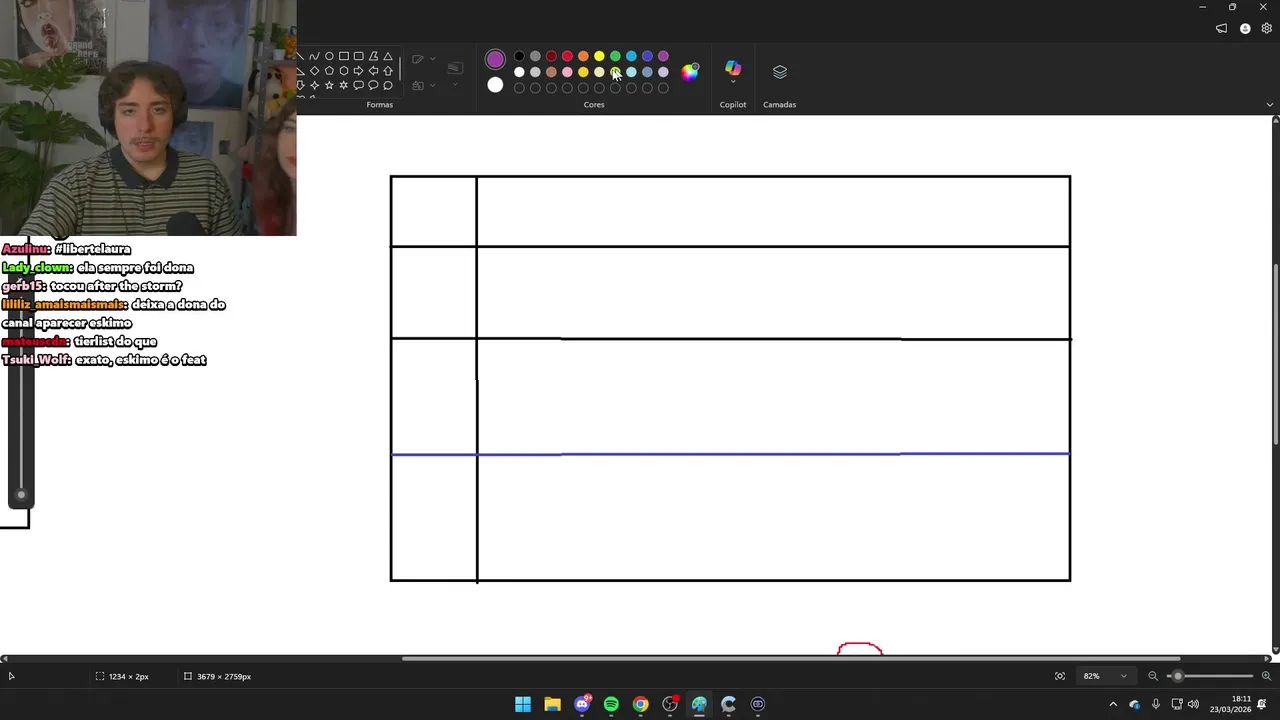
Task: Select the six-point star shape
Action: pos(344,86)
